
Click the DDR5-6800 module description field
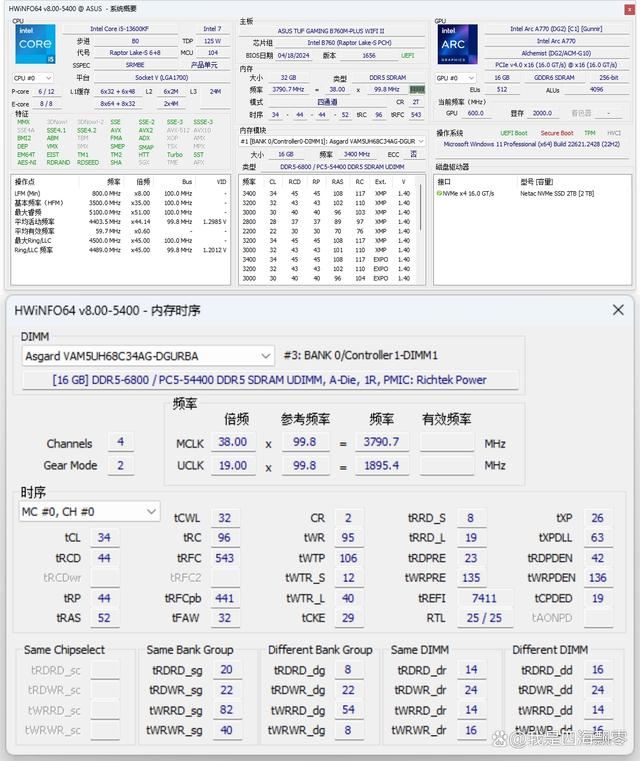[x=270, y=380]
